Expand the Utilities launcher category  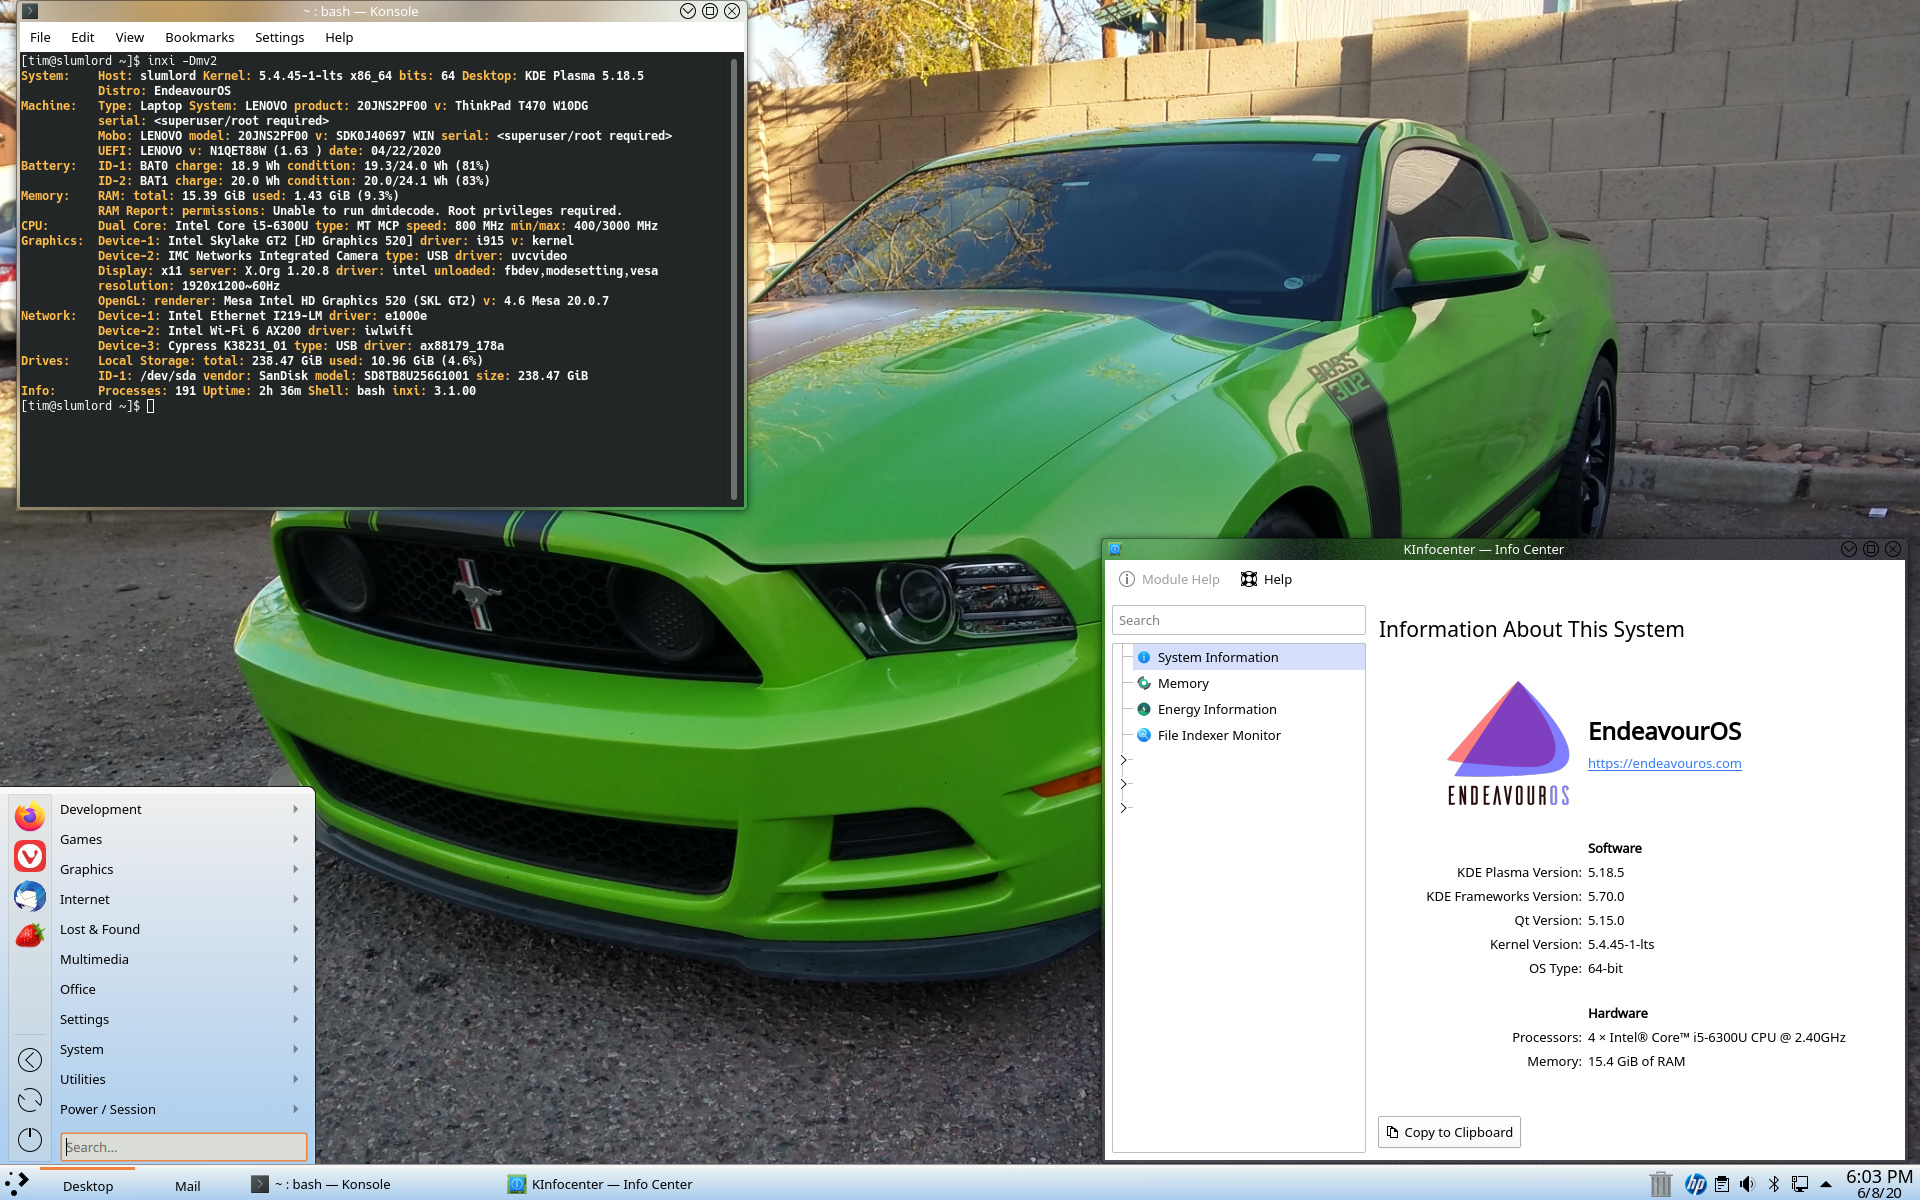point(180,1079)
